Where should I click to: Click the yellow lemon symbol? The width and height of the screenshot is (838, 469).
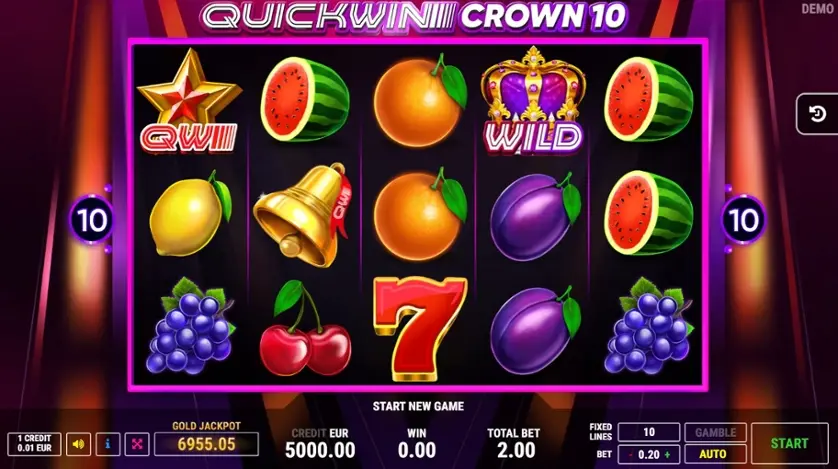coord(190,215)
